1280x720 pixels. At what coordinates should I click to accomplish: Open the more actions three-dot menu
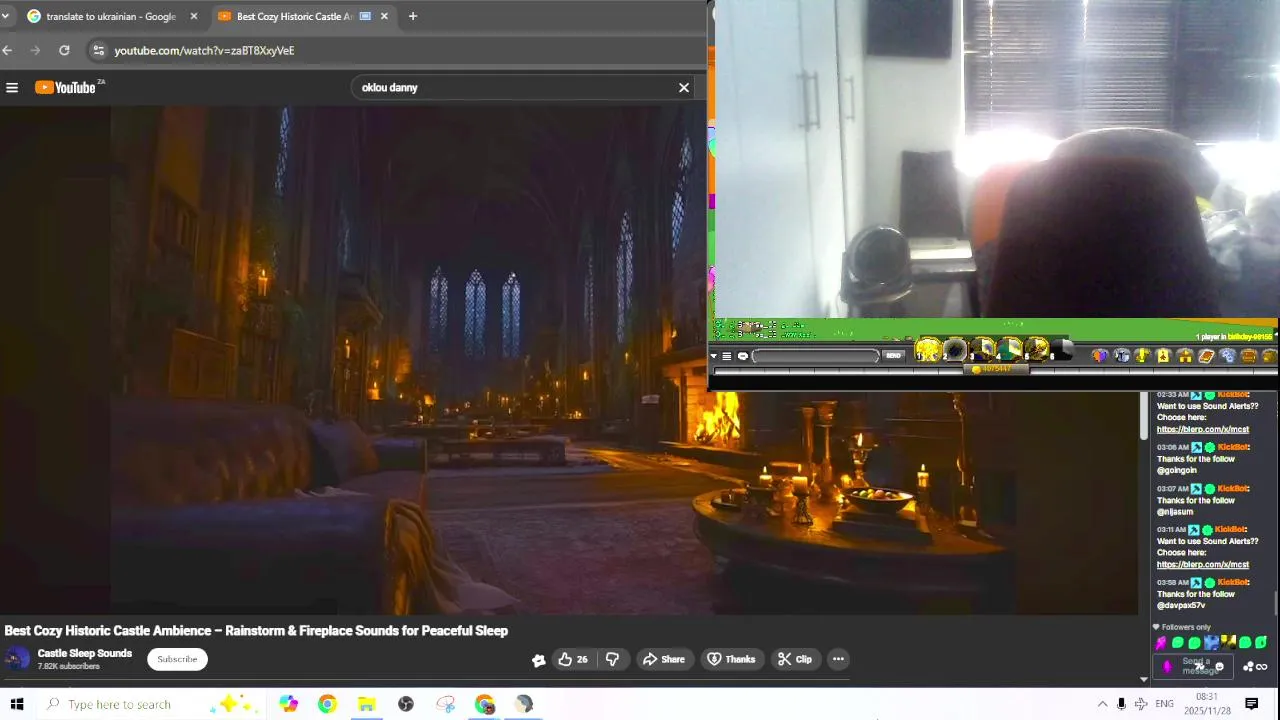(838, 659)
